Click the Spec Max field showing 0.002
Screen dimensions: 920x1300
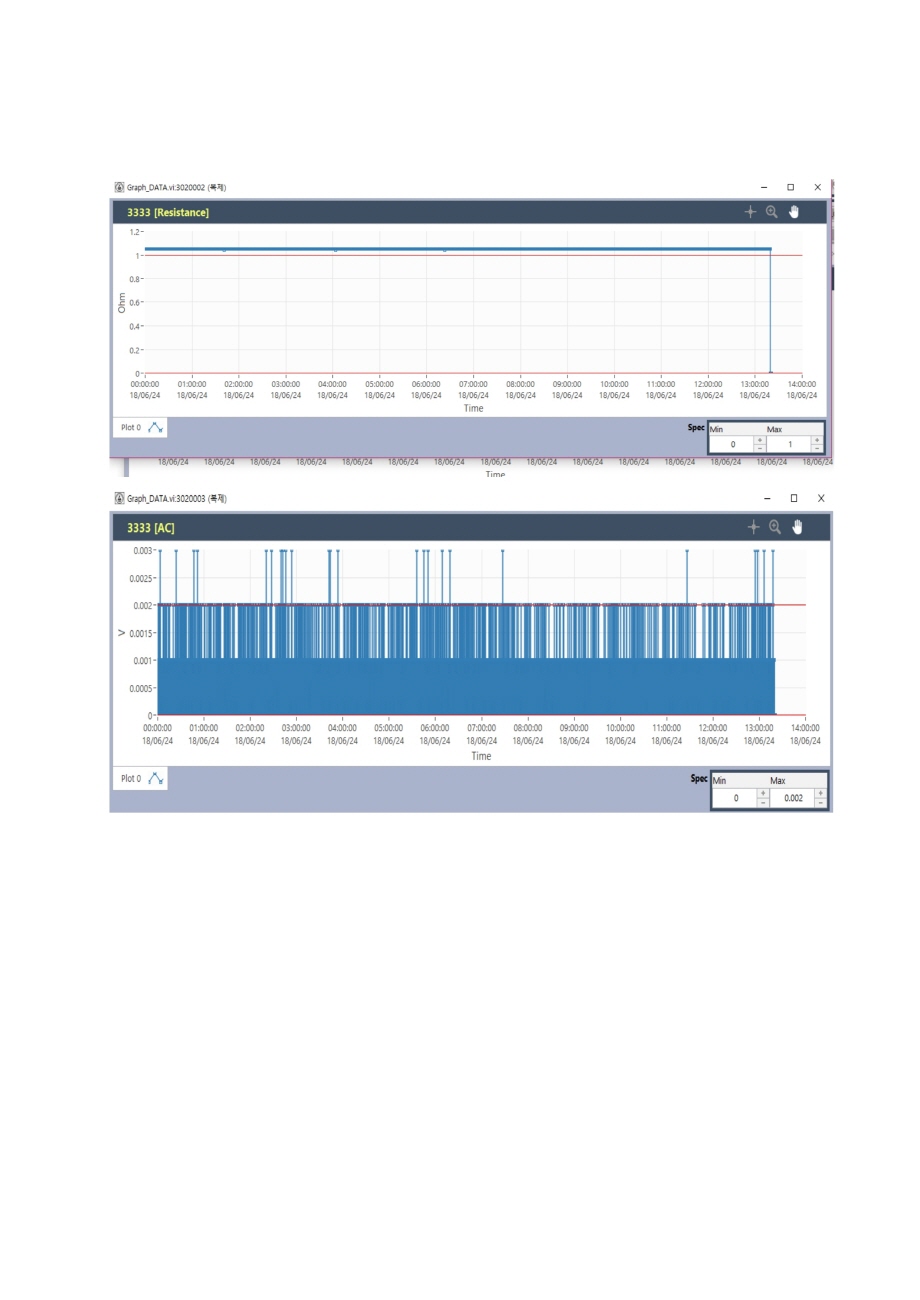pyautogui.click(x=792, y=798)
